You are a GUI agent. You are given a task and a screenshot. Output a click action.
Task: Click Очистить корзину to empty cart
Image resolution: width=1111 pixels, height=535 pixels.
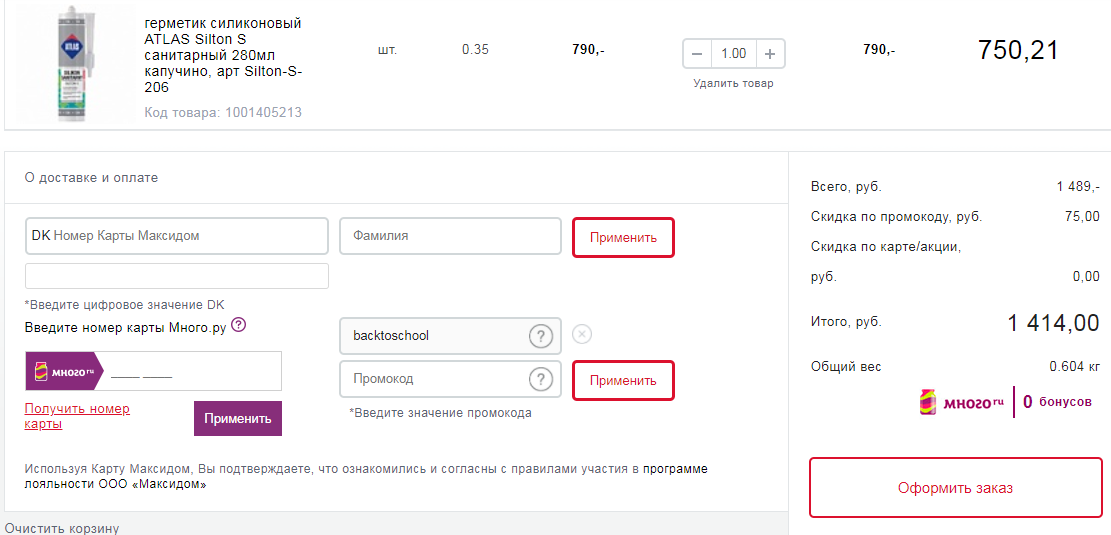(x=62, y=528)
